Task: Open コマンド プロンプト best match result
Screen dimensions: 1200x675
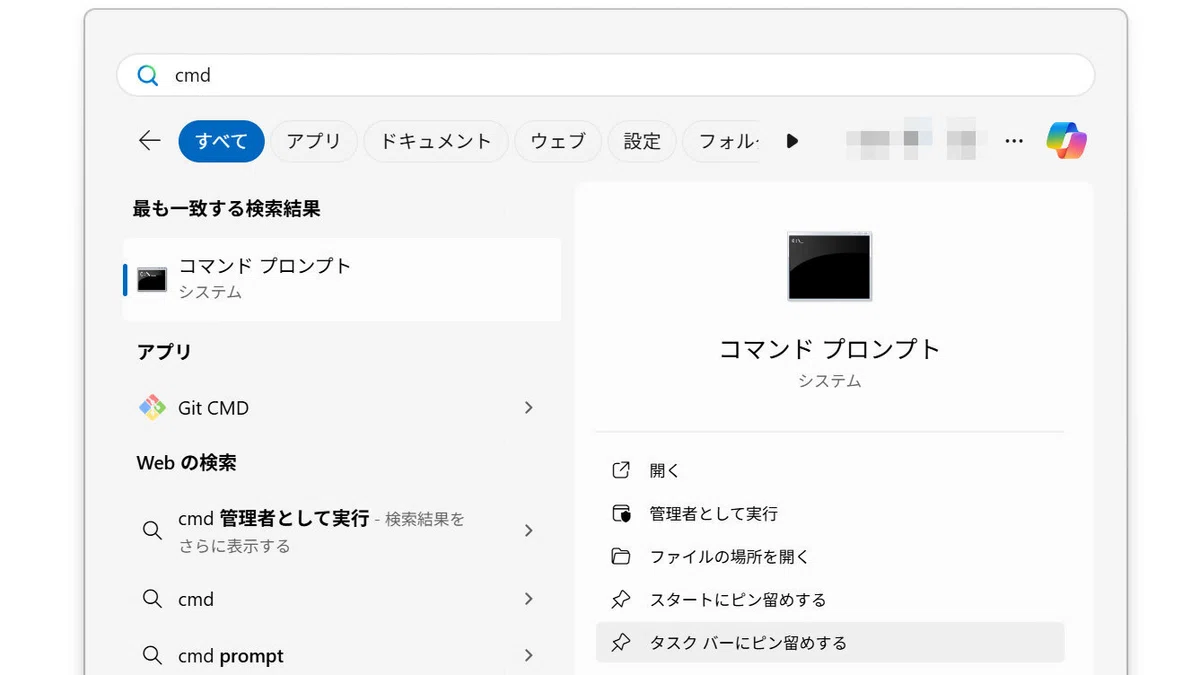Action: pyautogui.click(x=342, y=279)
